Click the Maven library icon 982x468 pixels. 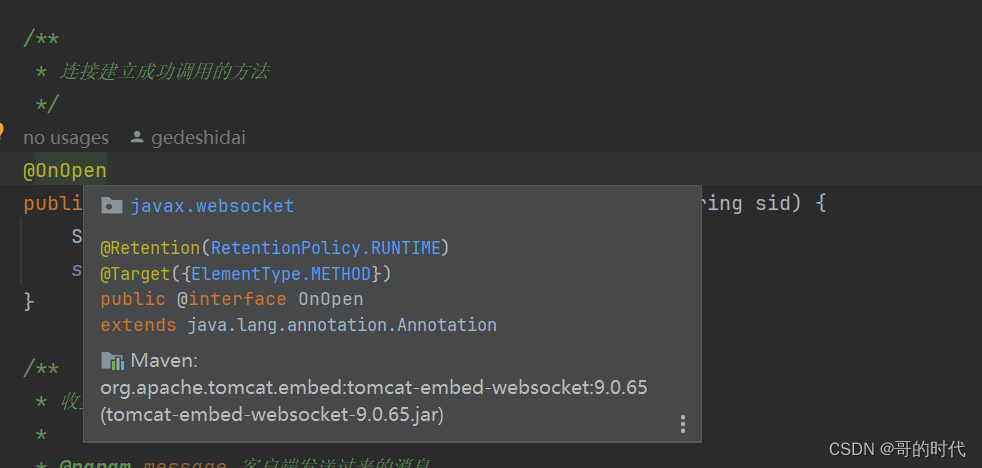click(112, 360)
